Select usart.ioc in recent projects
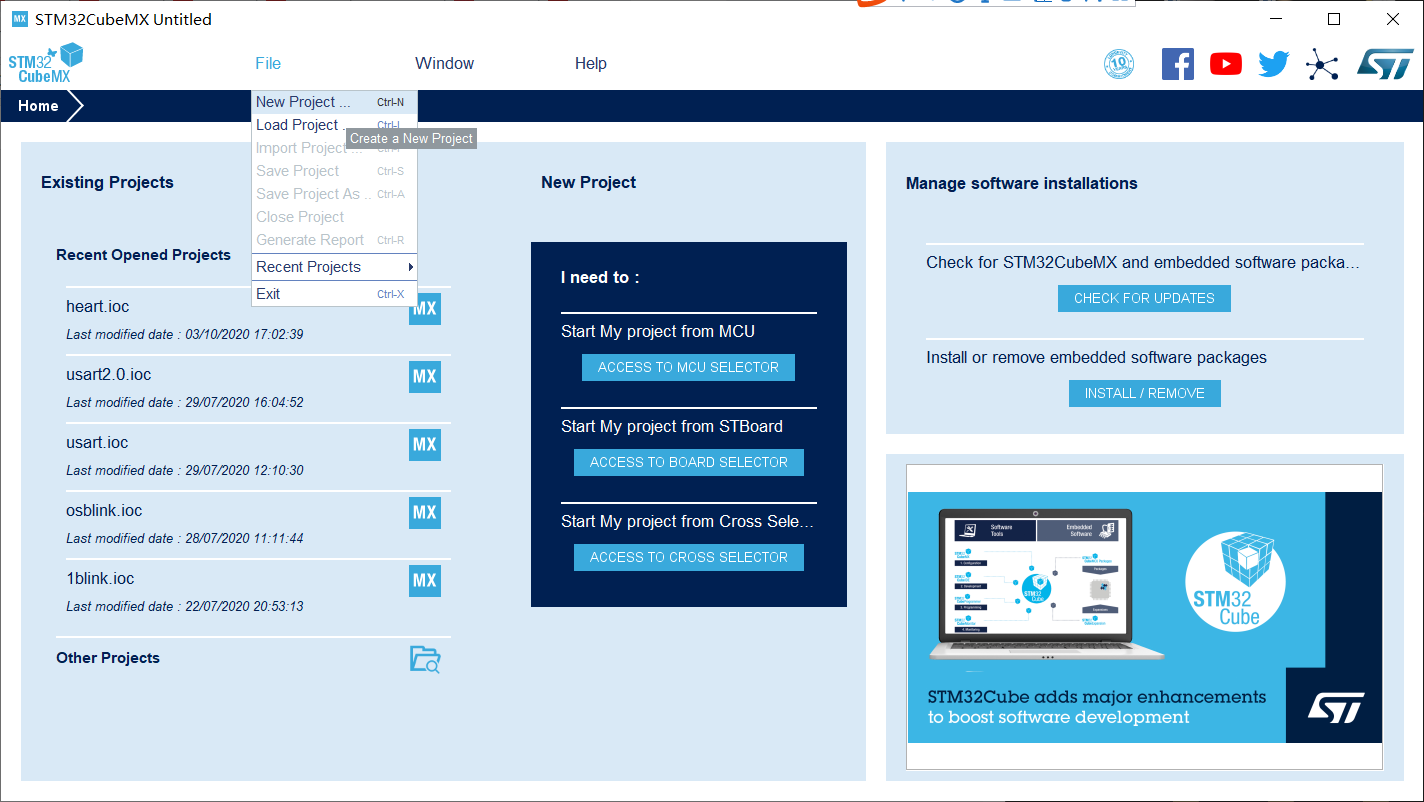Viewport: 1424px width, 802px height. coord(97,442)
